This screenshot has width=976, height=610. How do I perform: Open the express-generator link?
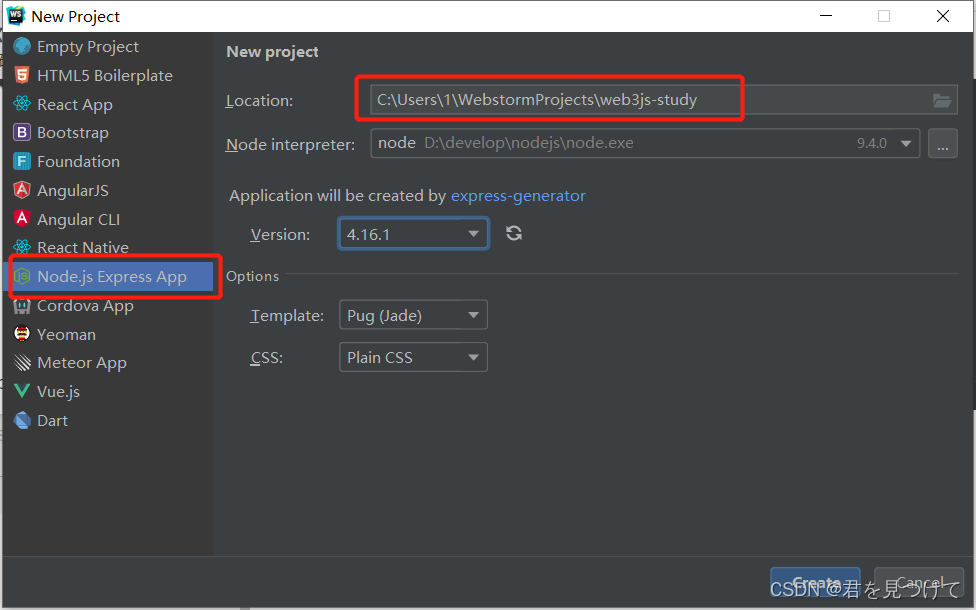click(x=518, y=196)
